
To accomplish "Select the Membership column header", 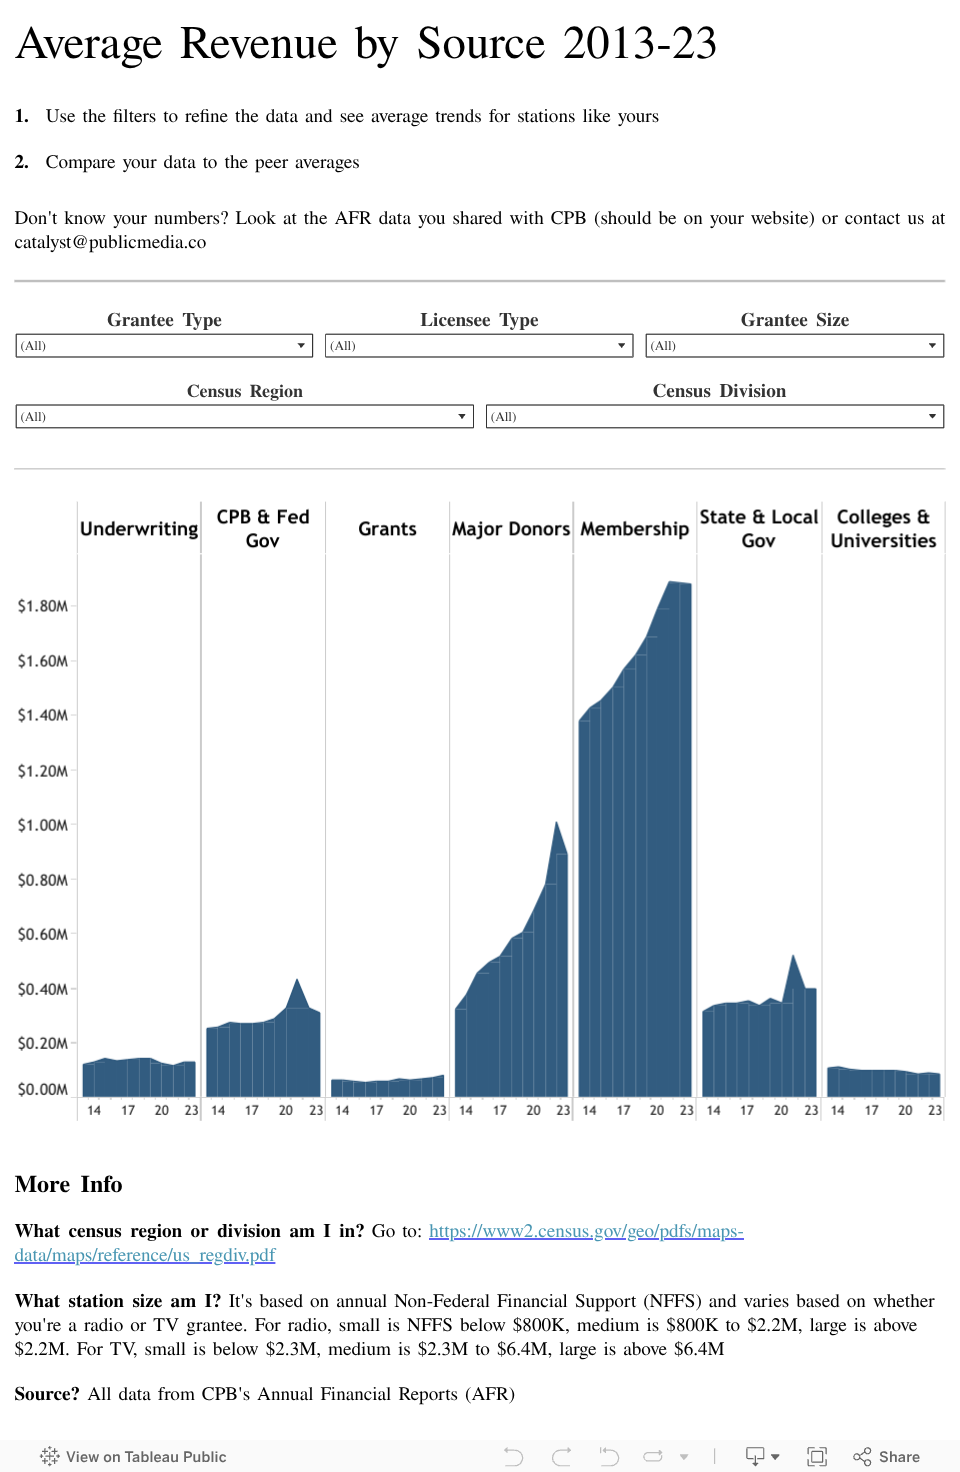I will click(635, 529).
